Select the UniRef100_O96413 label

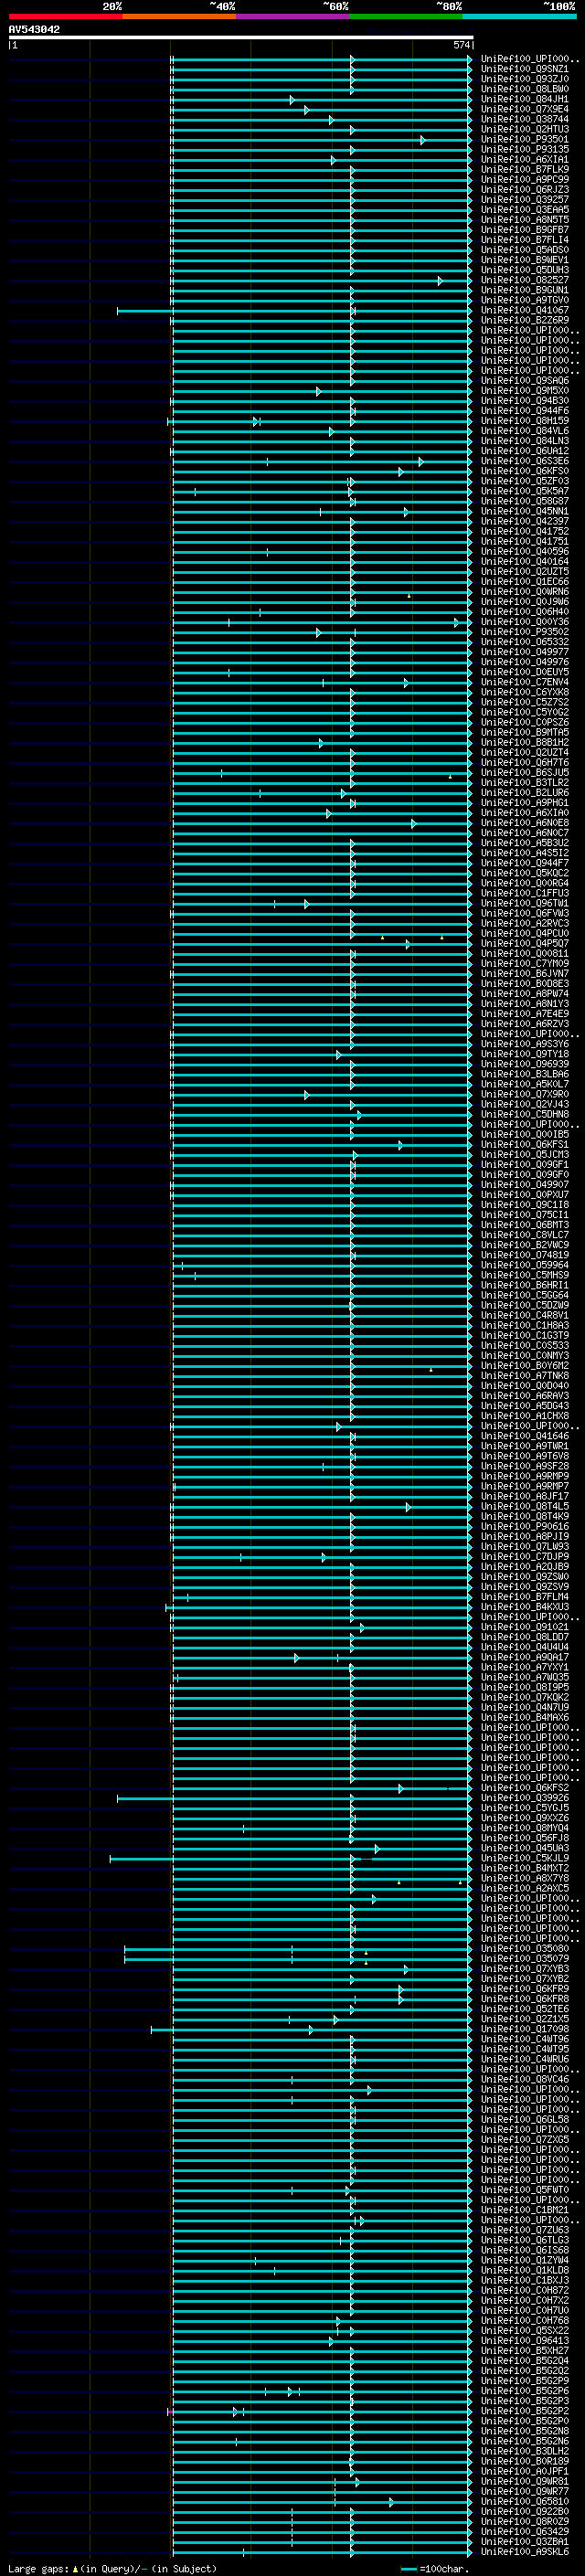click(524, 2340)
